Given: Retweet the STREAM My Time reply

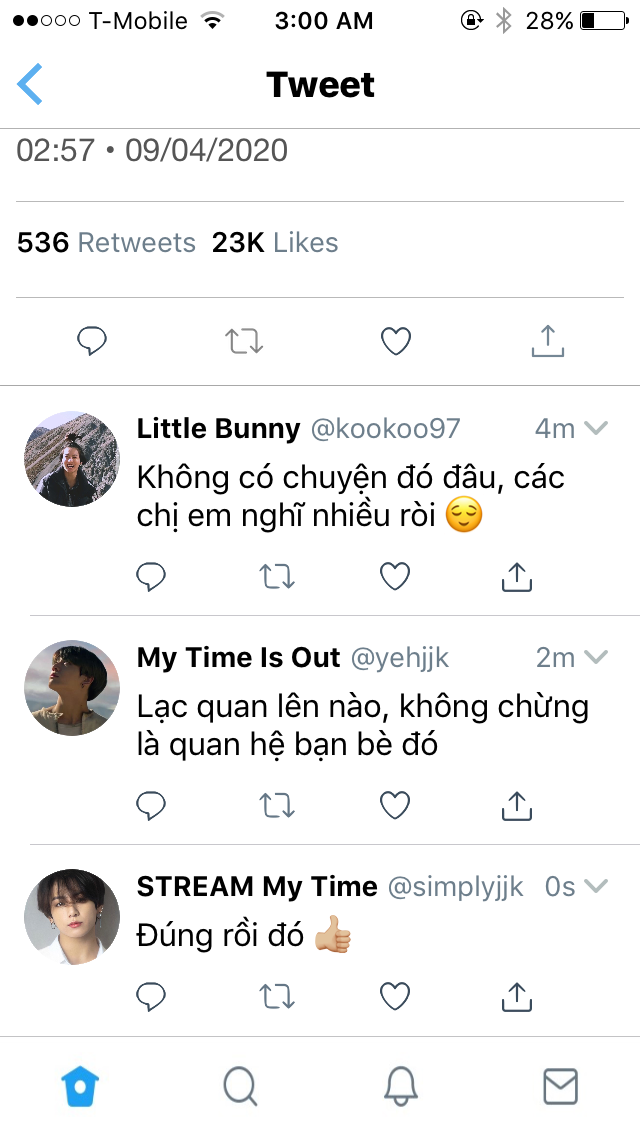Looking at the screenshot, I should tap(277, 997).
